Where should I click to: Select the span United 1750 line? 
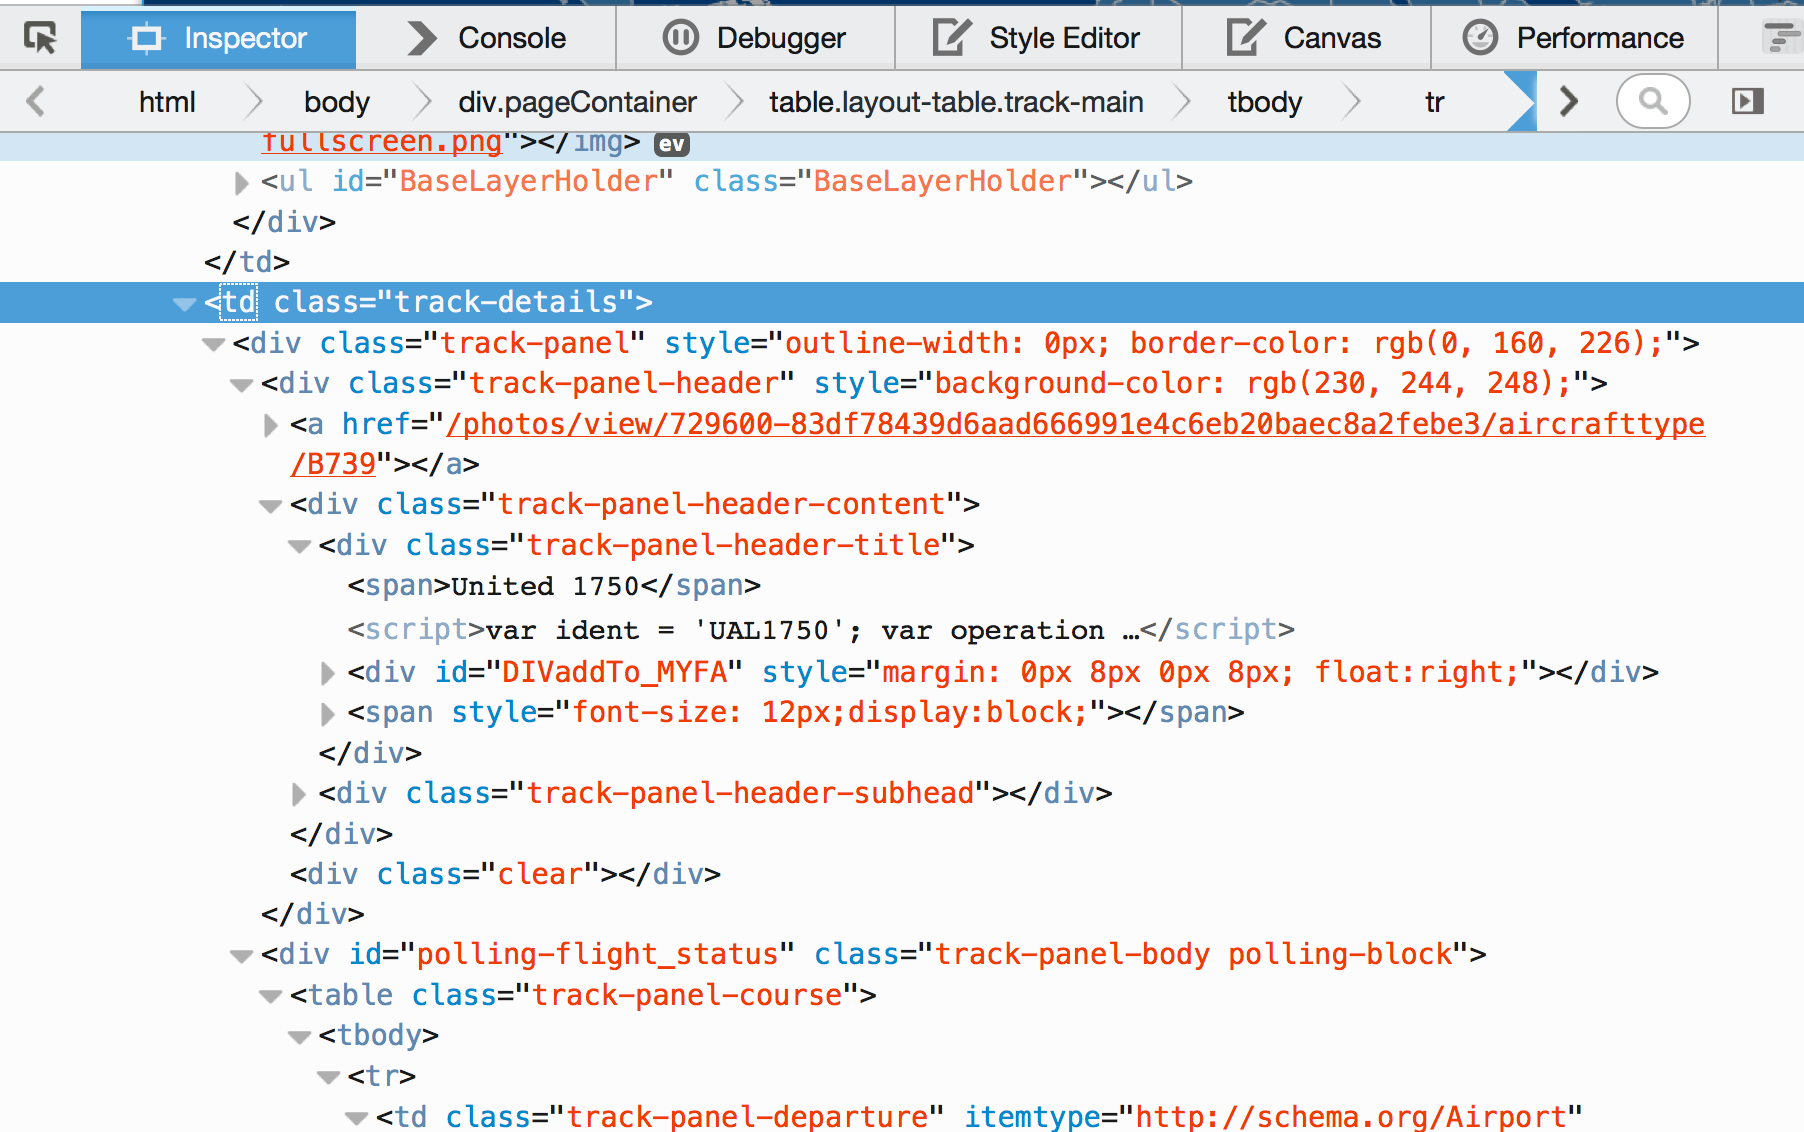554,586
